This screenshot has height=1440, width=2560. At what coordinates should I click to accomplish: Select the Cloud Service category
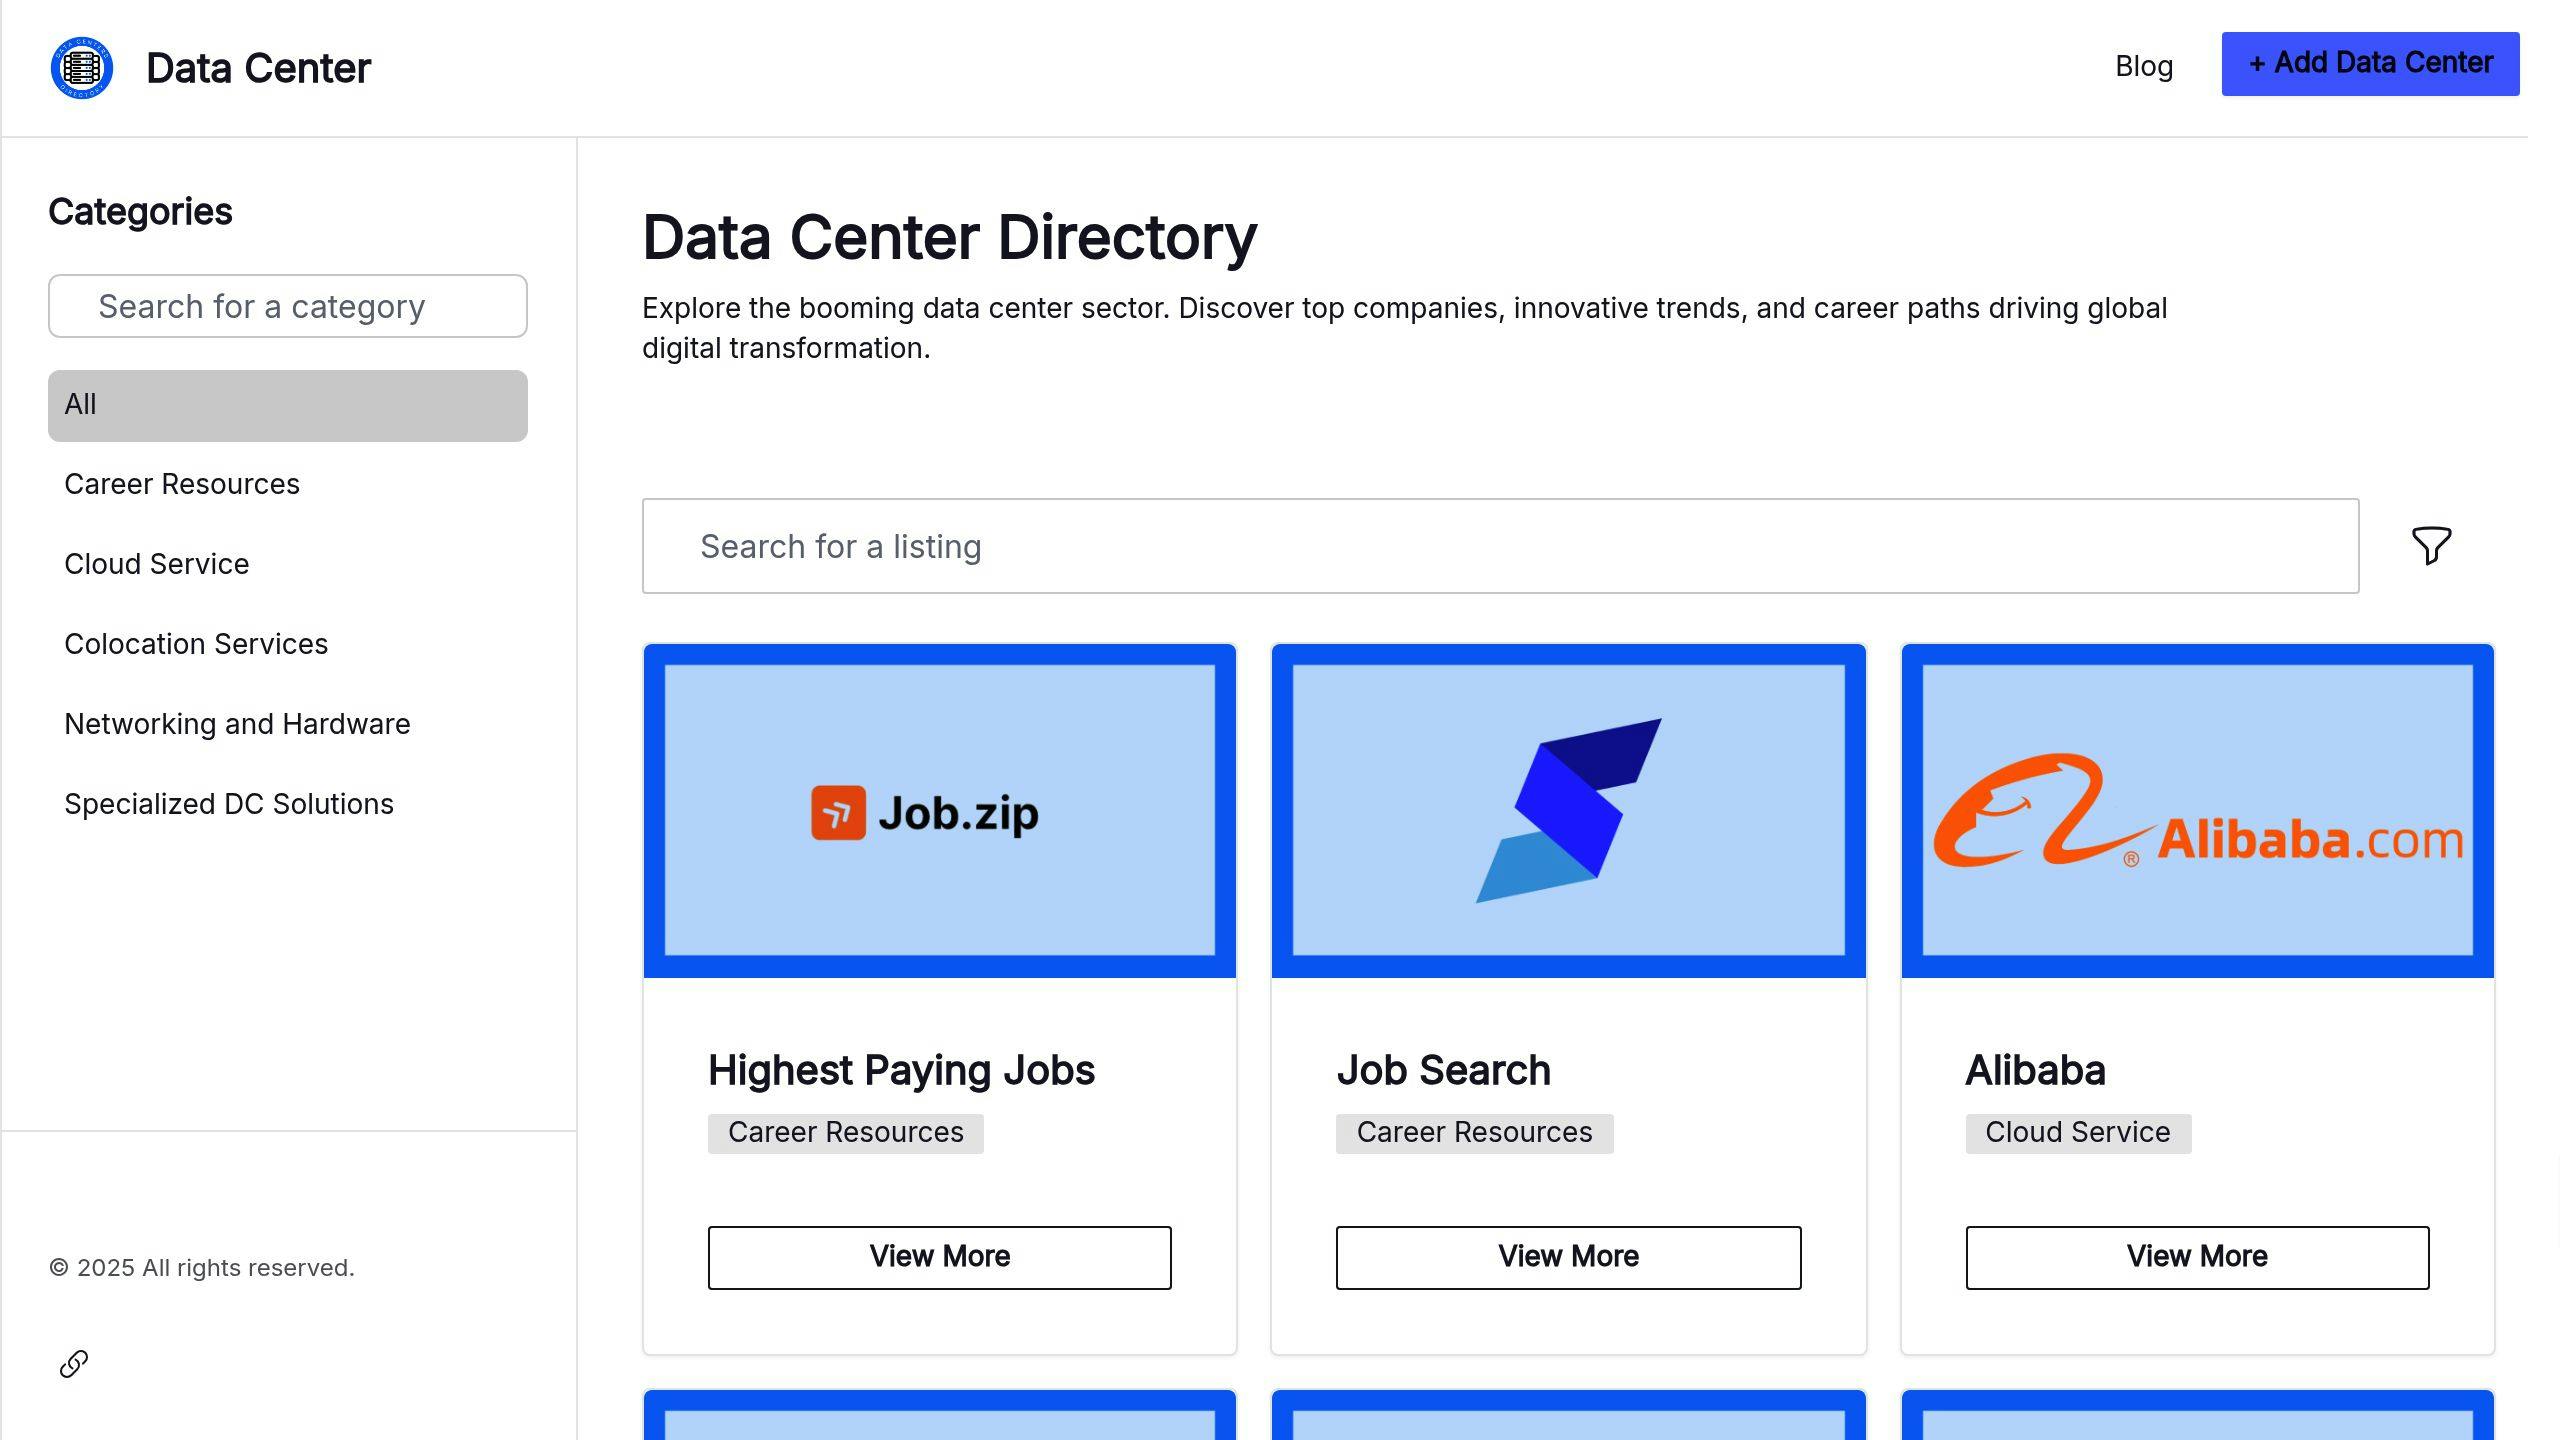point(156,564)
